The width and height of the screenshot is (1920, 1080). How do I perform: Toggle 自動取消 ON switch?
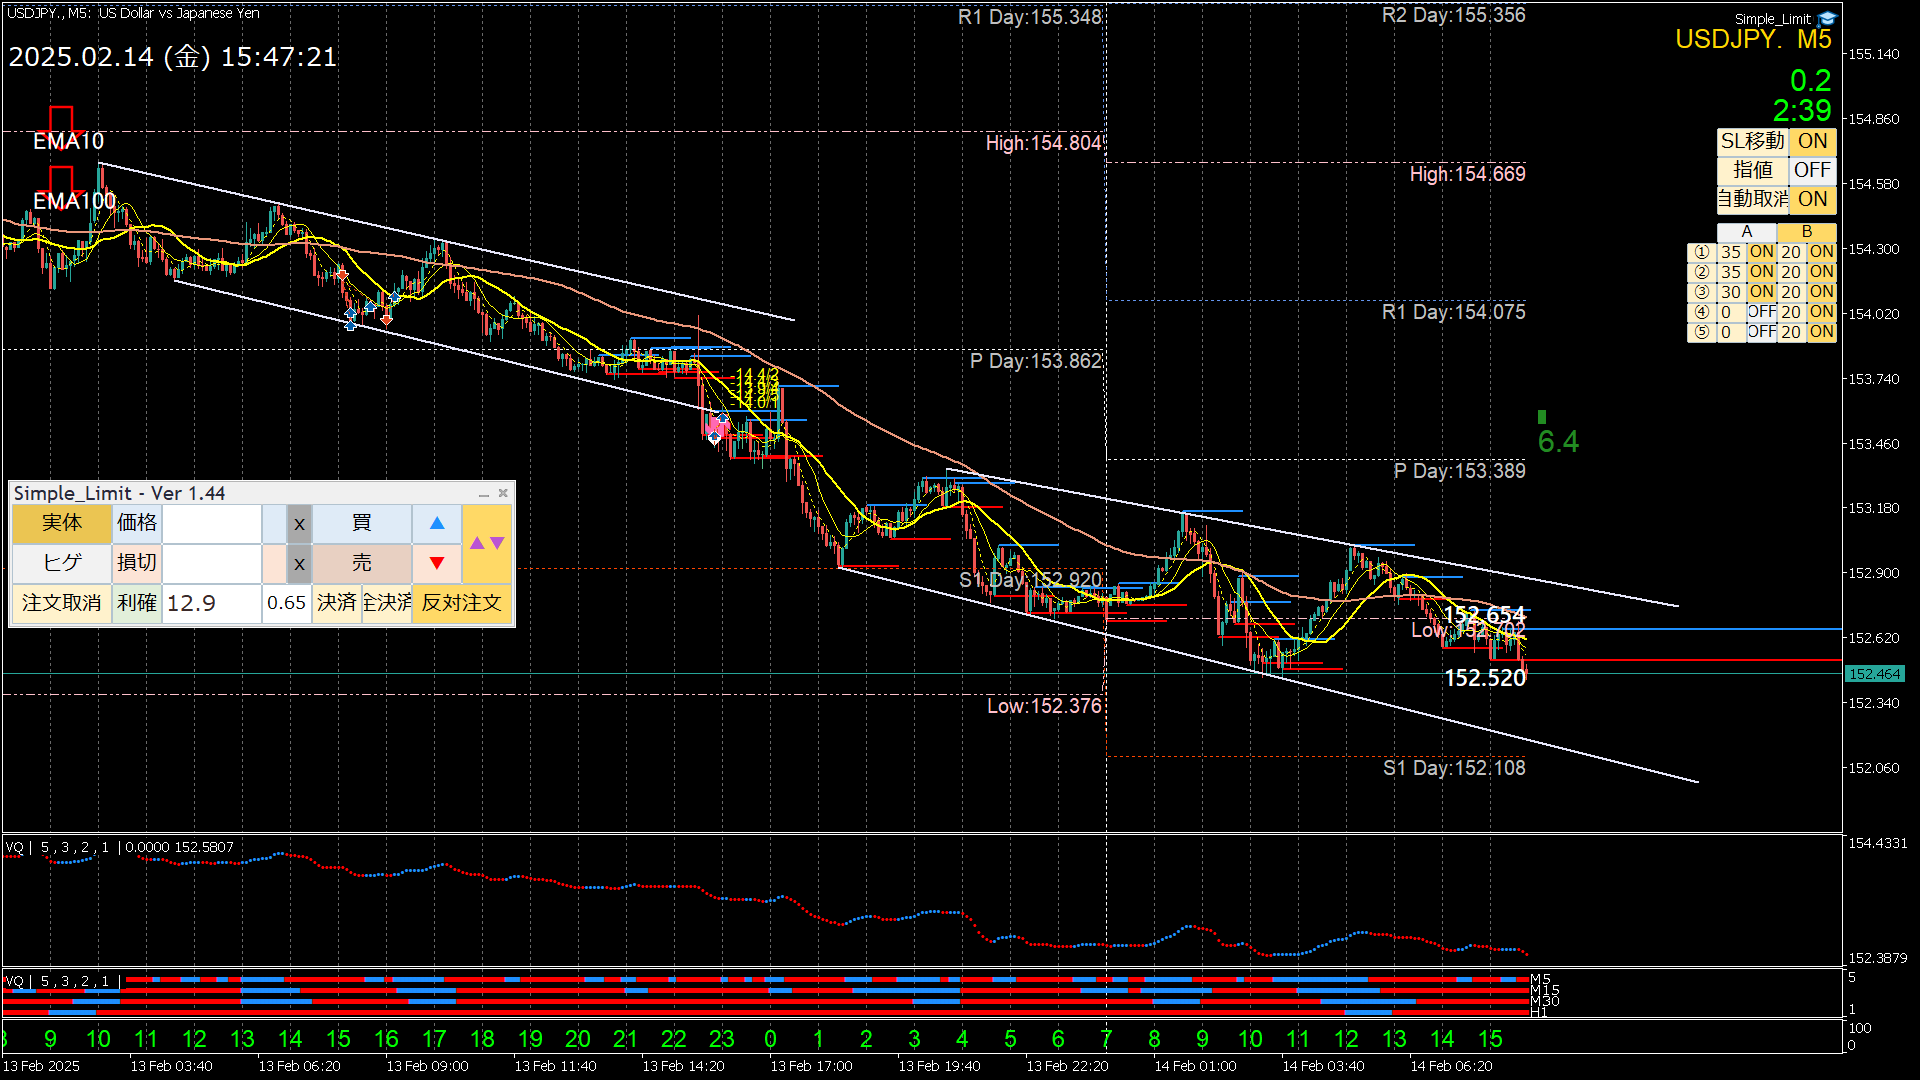1812,199
